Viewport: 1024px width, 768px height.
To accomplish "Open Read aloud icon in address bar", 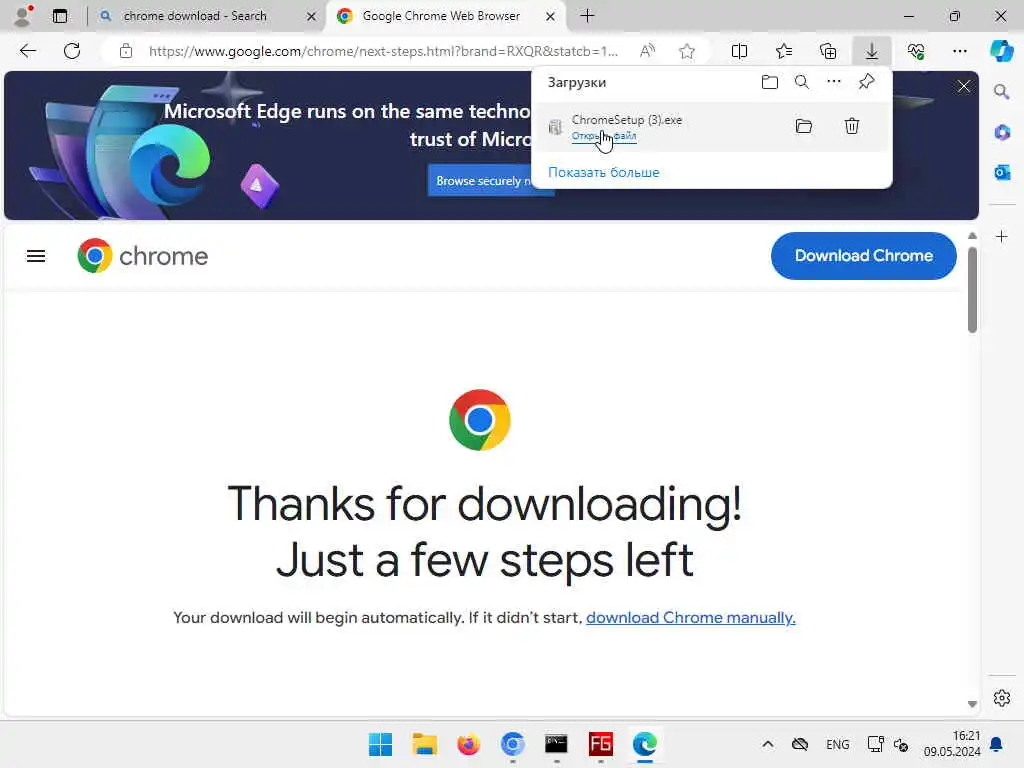I will (647, 51).
